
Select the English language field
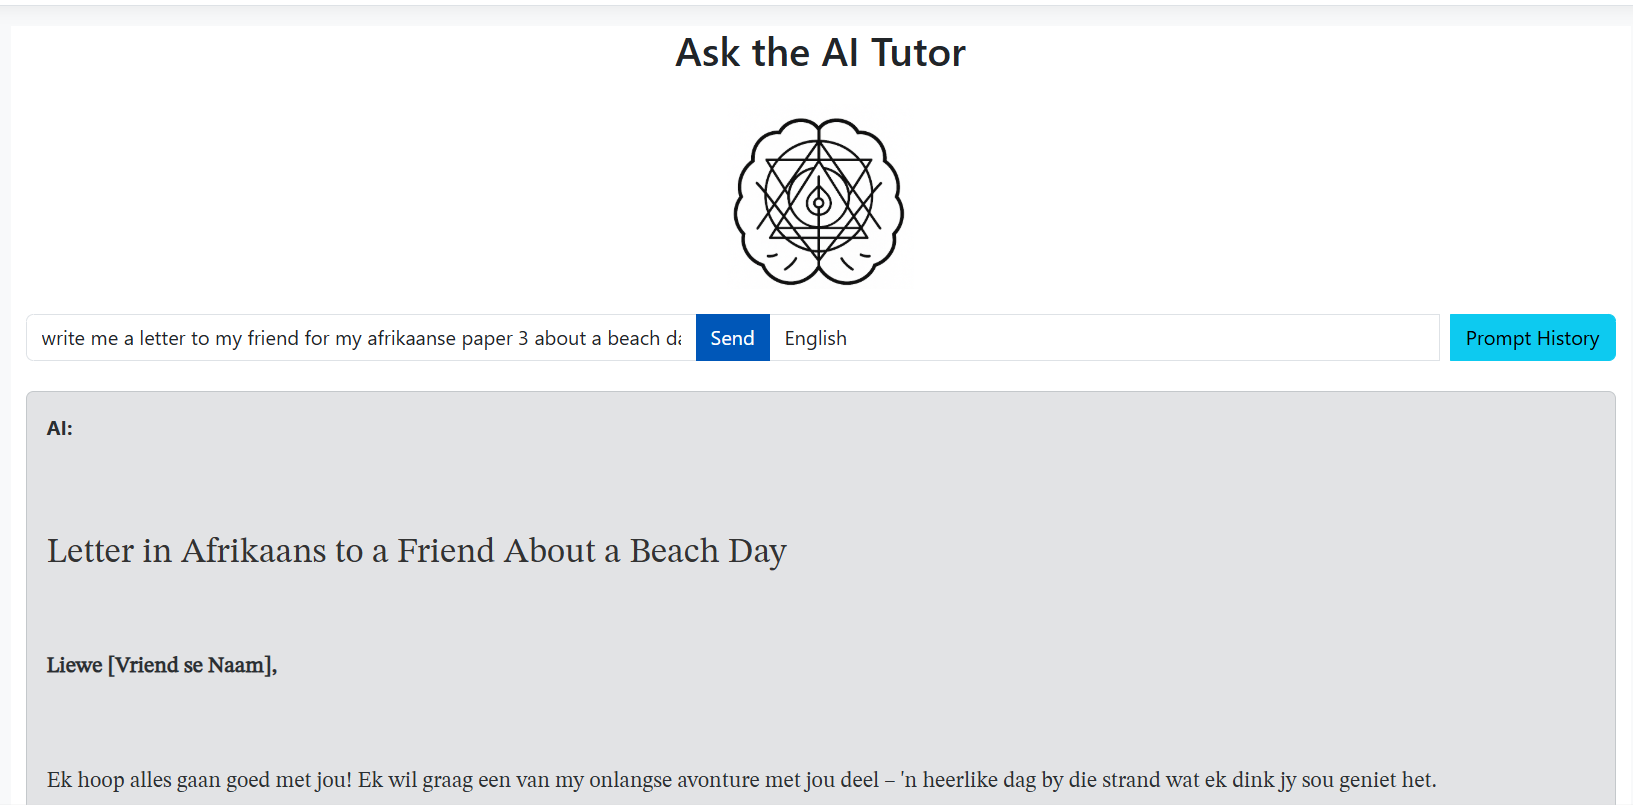tap(1104, 338)
